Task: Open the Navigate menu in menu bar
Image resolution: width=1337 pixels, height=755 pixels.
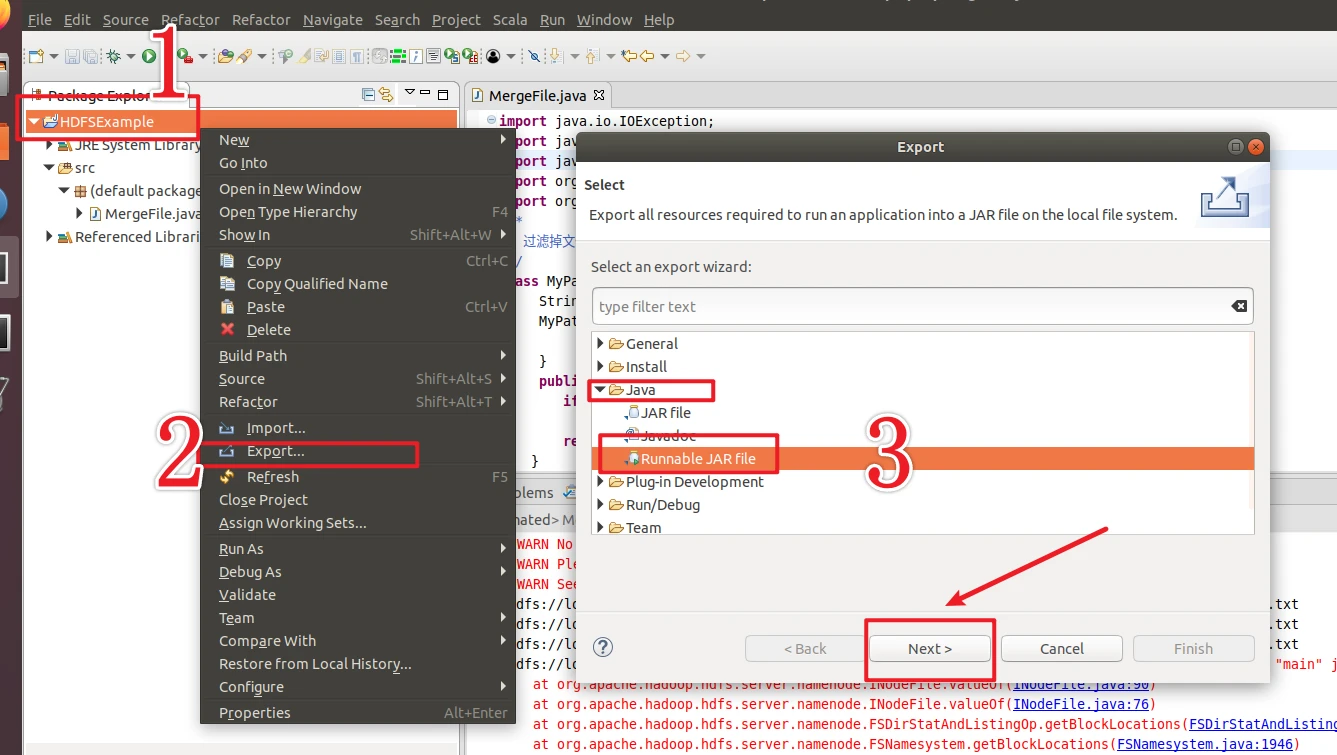Action: 333,20
